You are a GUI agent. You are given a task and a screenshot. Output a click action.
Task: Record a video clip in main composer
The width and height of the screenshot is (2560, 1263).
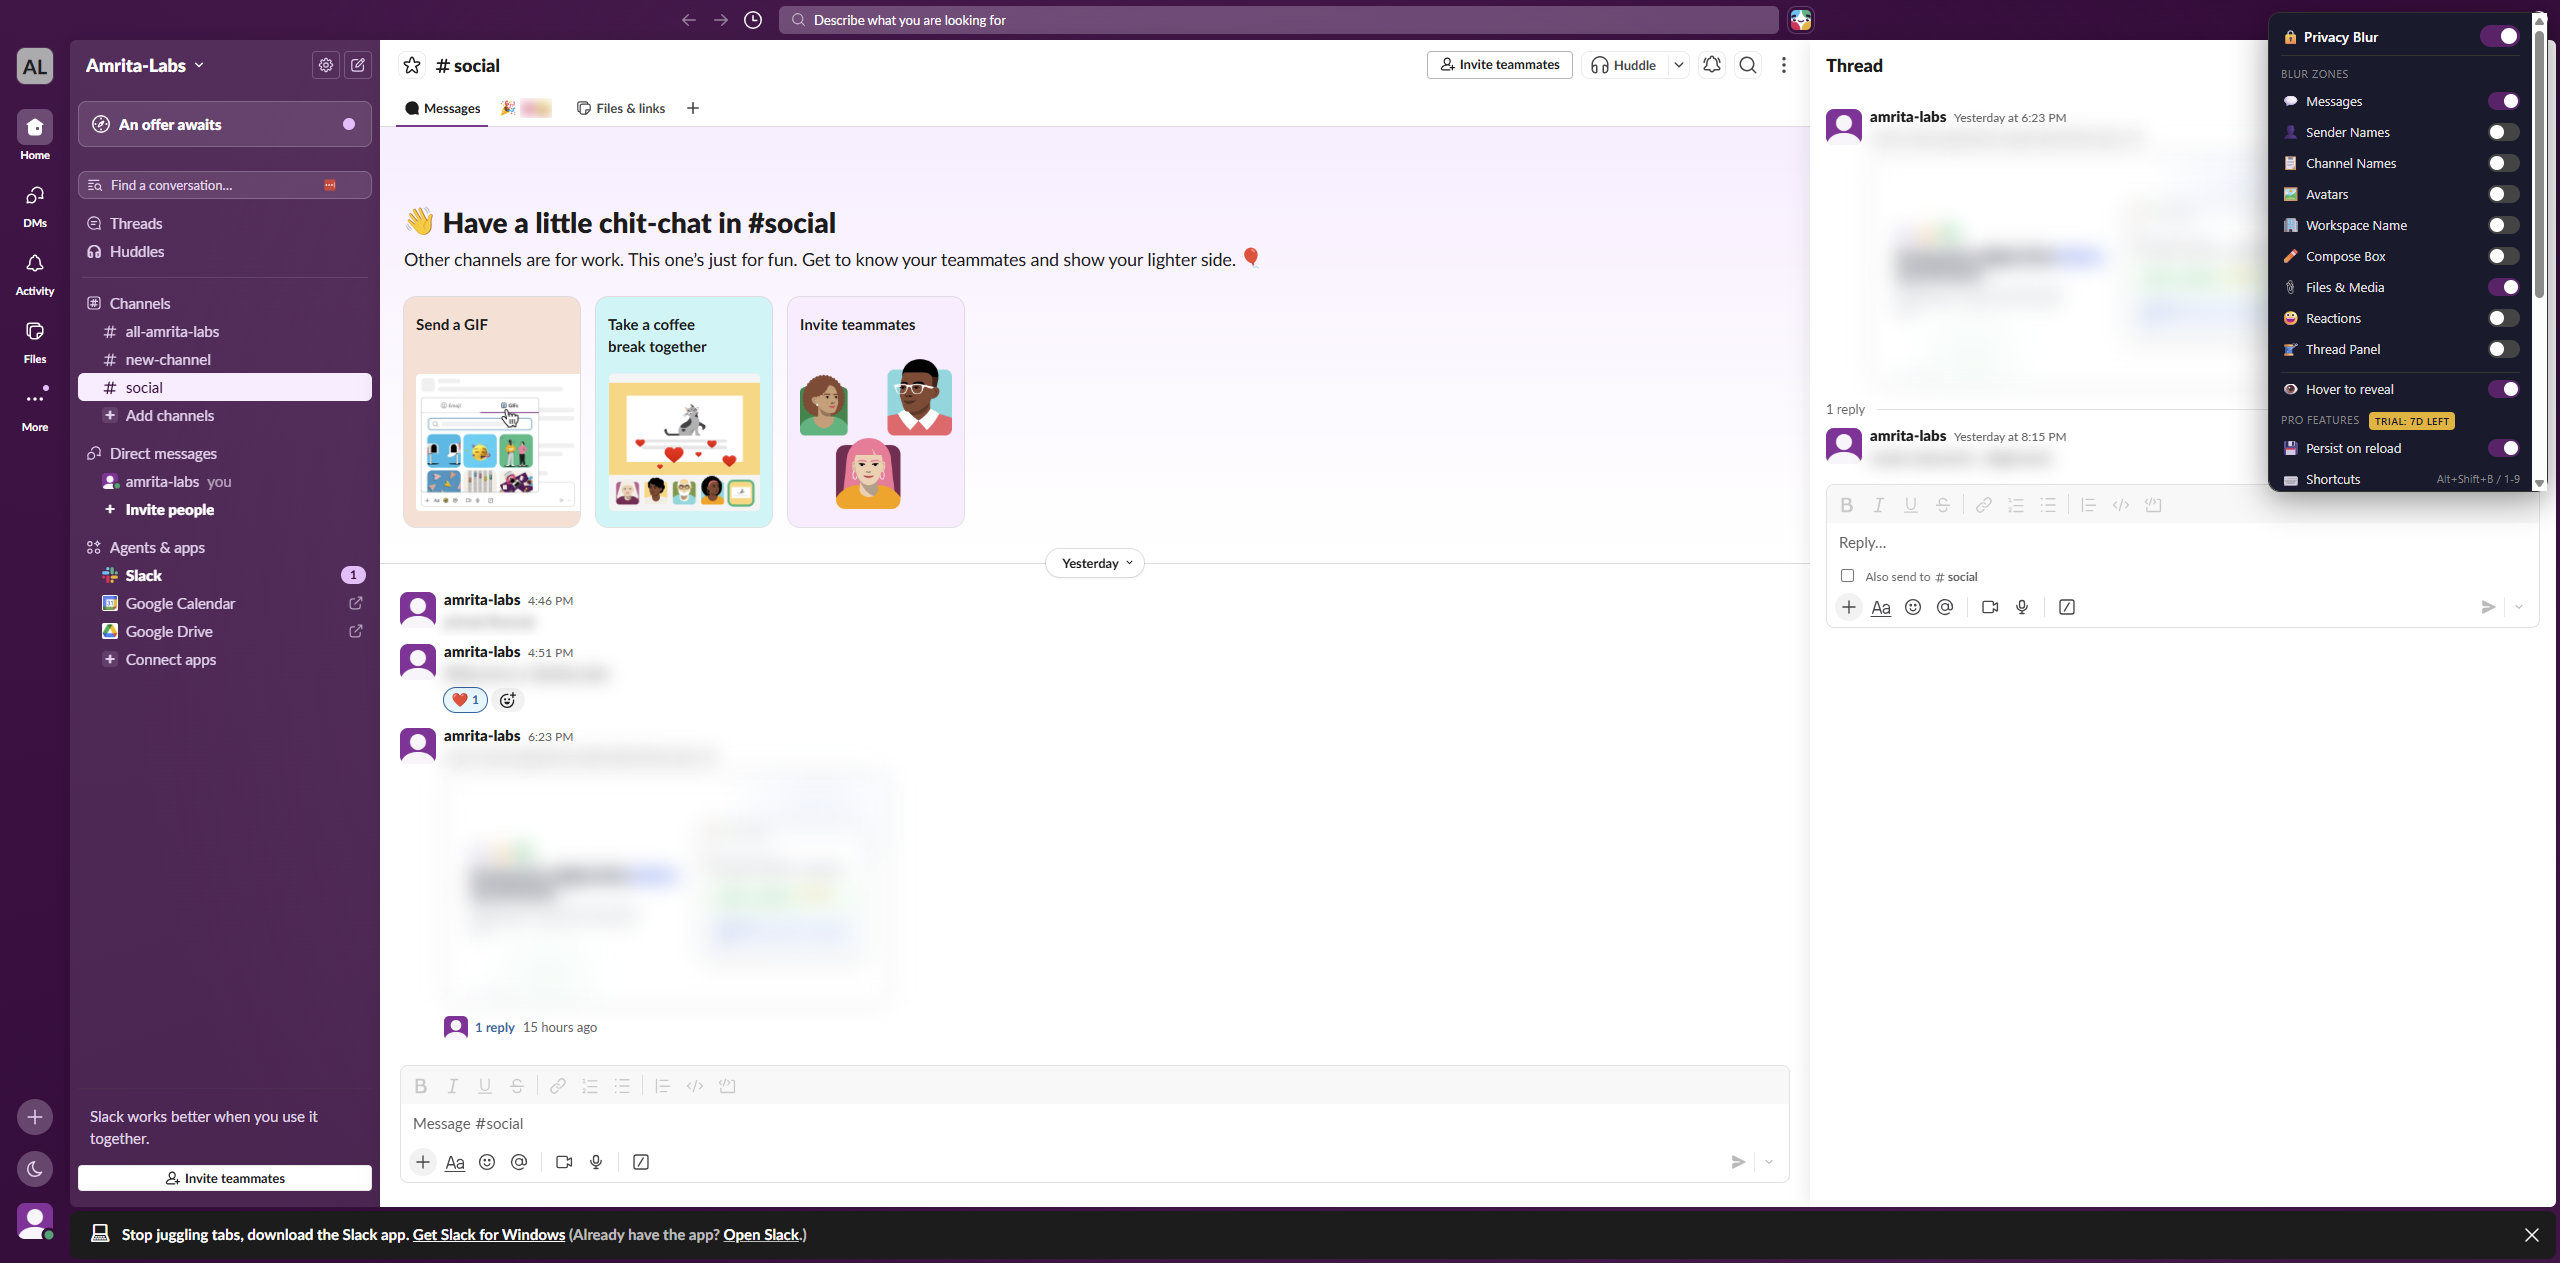564,1162
